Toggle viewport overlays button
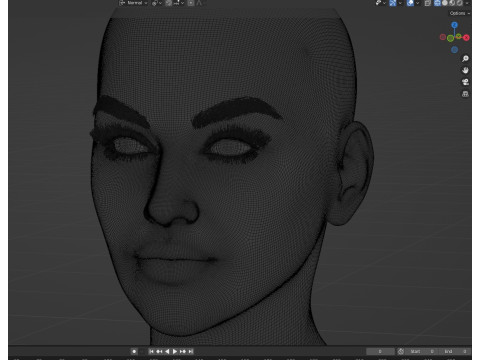480x360 pixels. [410, 3]
